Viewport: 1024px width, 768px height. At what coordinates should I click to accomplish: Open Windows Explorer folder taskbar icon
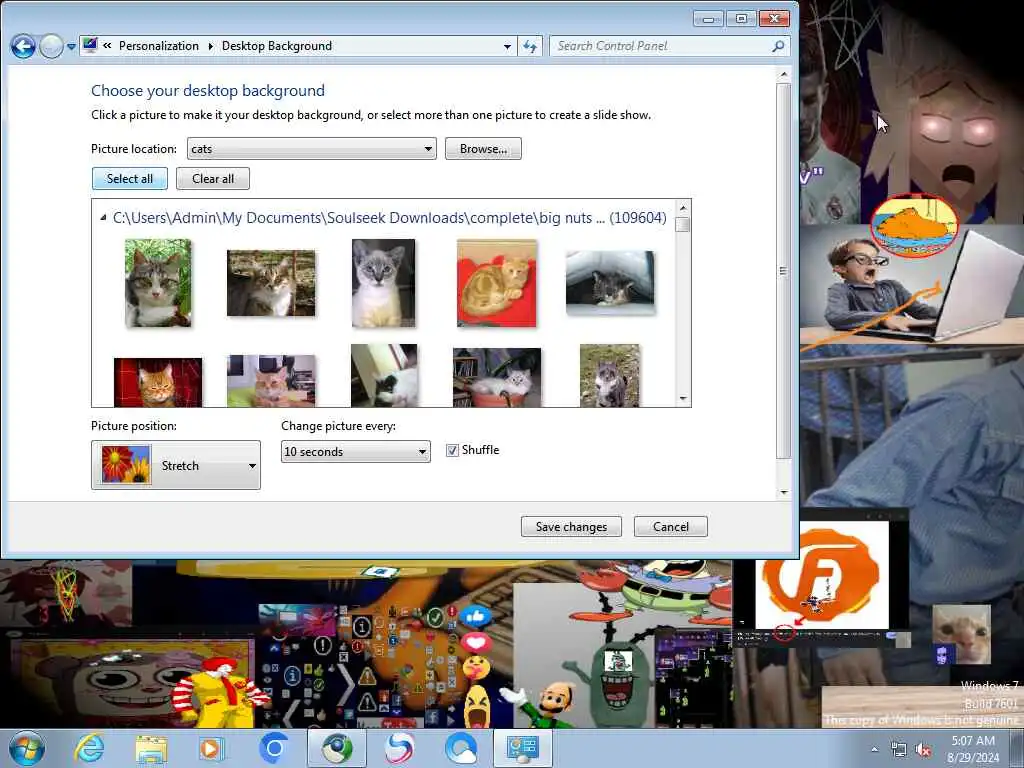coord(151,748)
